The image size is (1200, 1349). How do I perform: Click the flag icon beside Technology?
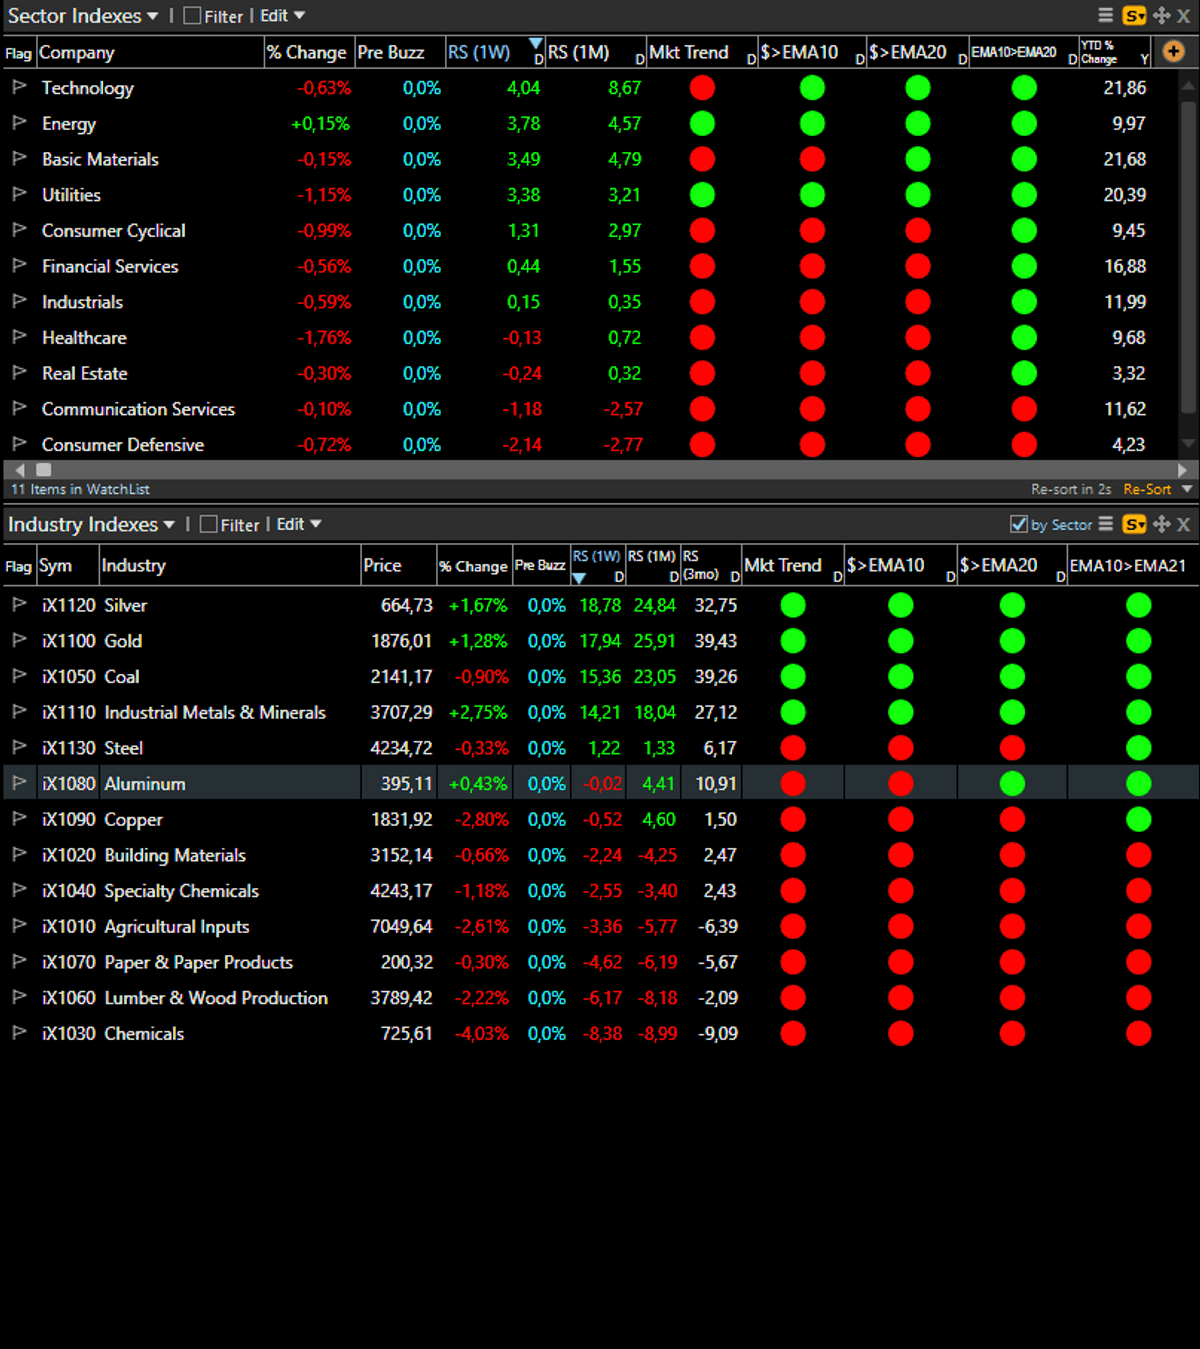tap(19, 88)
